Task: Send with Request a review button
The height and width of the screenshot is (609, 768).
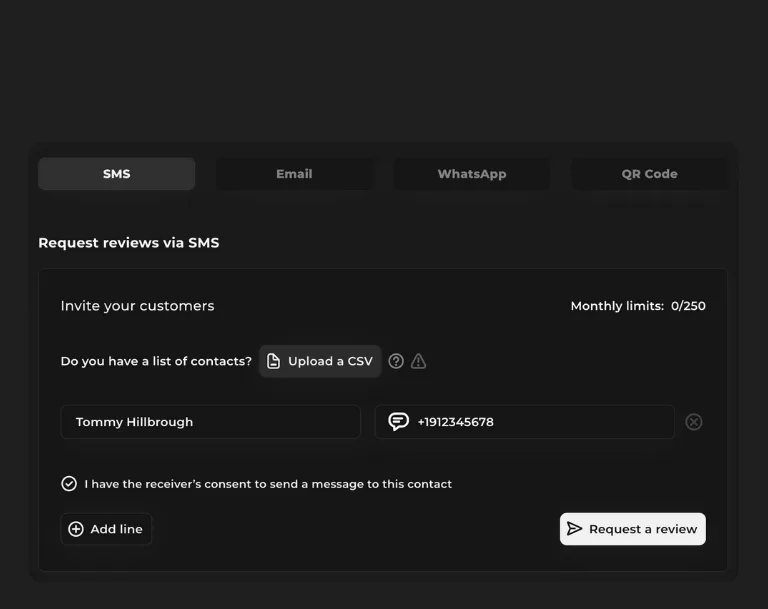Action: [633, 529]
